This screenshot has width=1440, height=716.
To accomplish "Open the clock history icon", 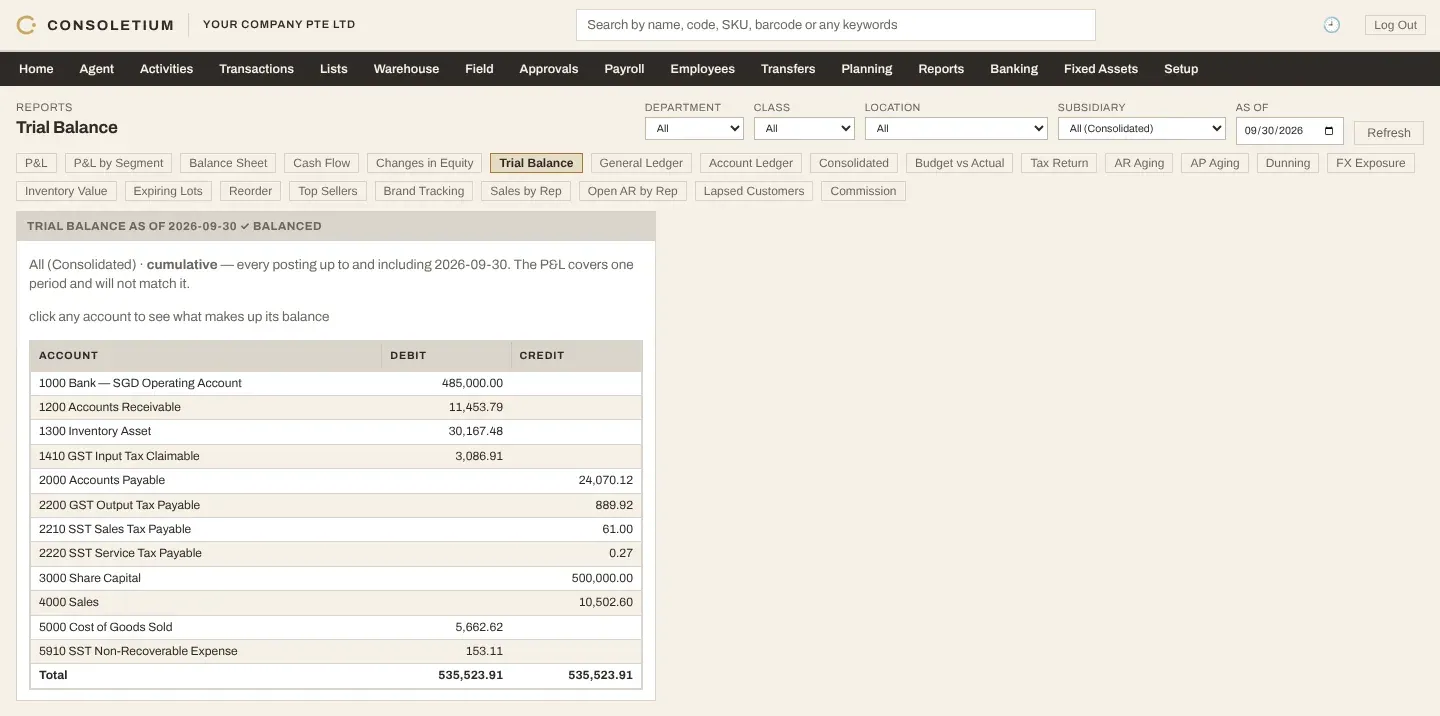I will click(x=1331, y=25).
